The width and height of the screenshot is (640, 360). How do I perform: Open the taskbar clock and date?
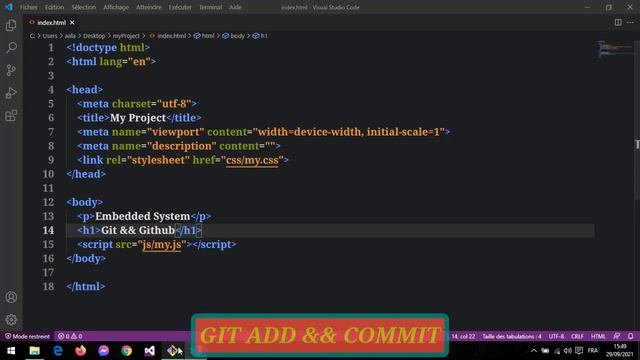[x=620, y=351]
